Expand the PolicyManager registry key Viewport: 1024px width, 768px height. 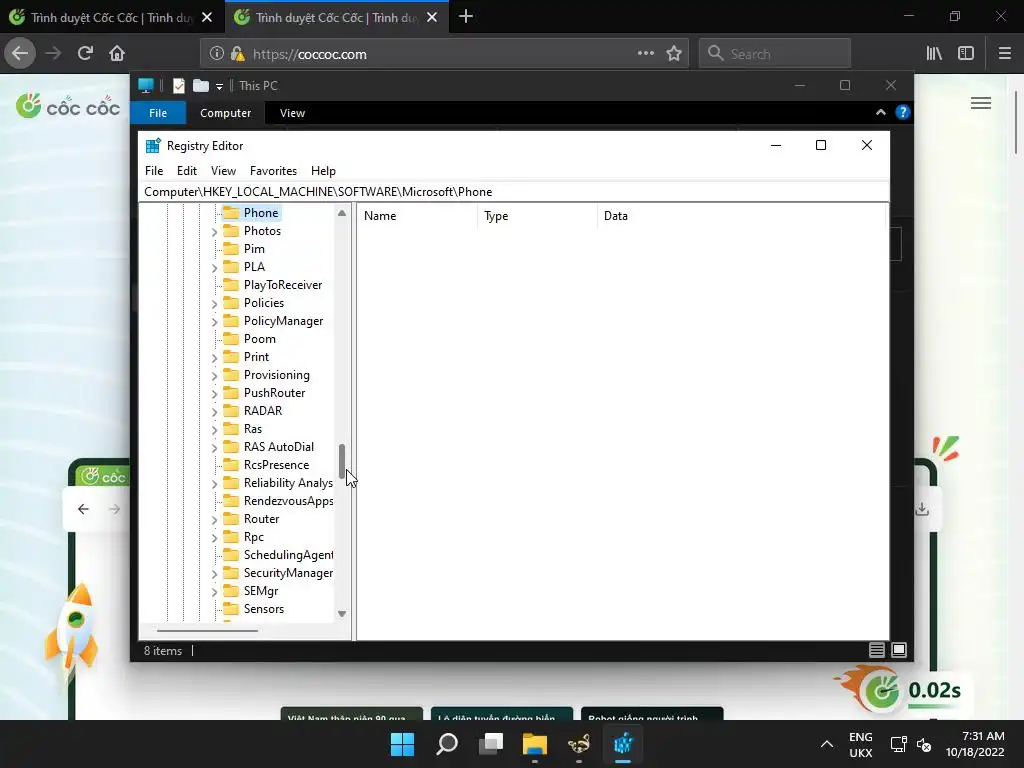[214, 321]
